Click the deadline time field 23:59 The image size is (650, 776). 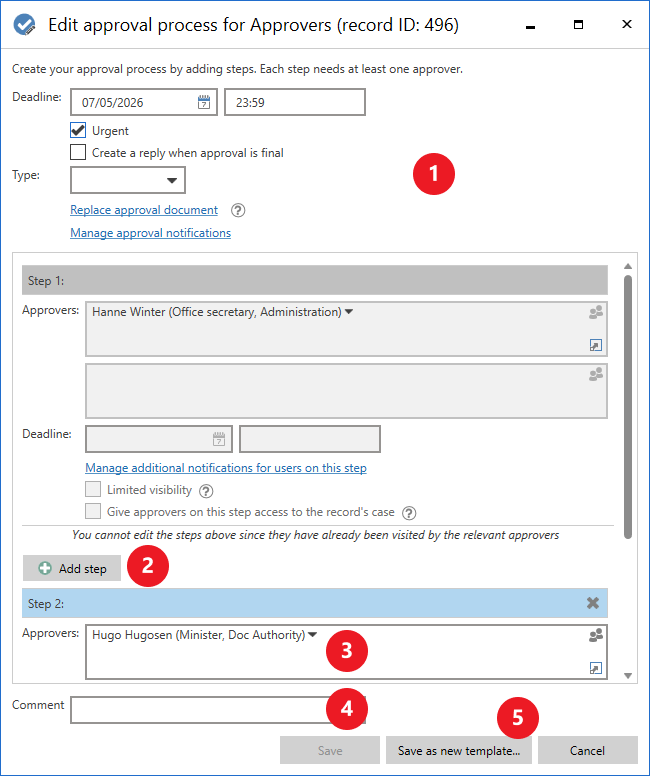[x=295, y=102]
